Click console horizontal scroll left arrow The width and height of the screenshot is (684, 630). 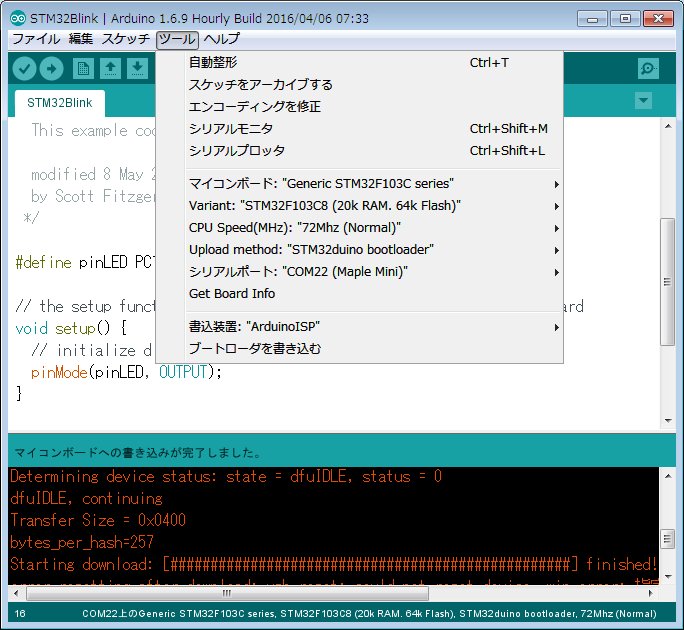coord(16,593)
